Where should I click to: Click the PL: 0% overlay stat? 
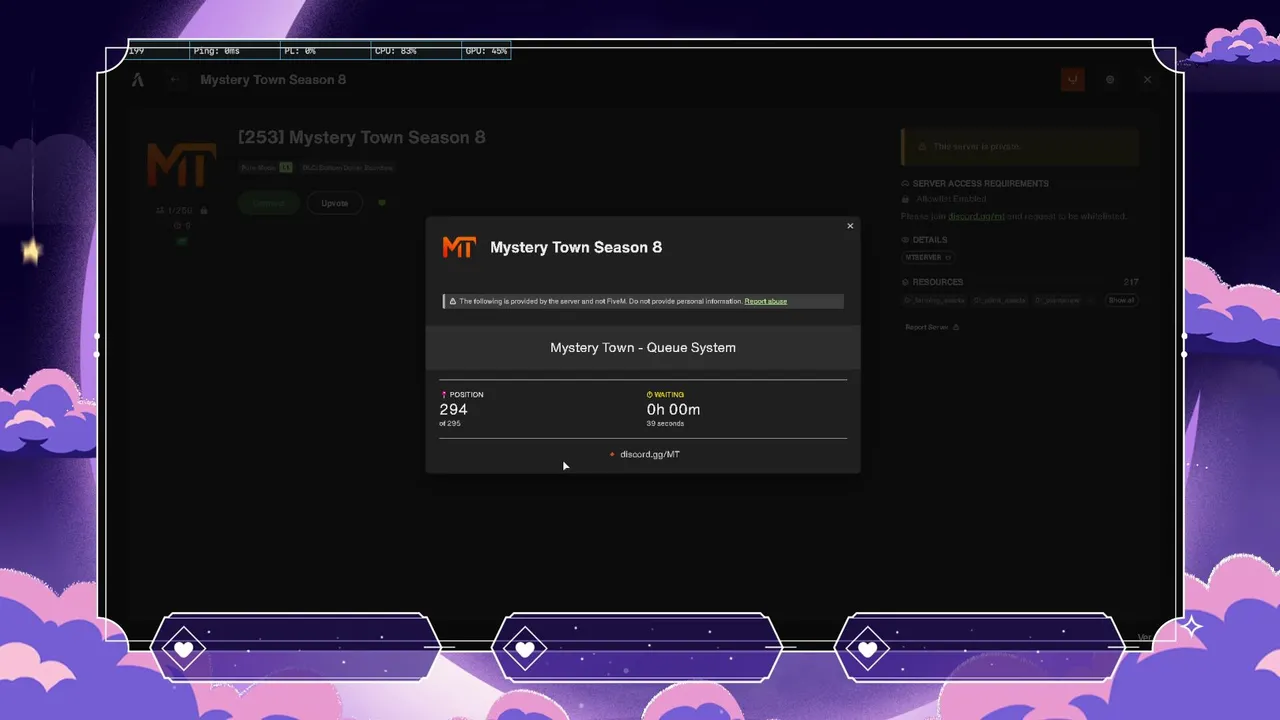300,50
